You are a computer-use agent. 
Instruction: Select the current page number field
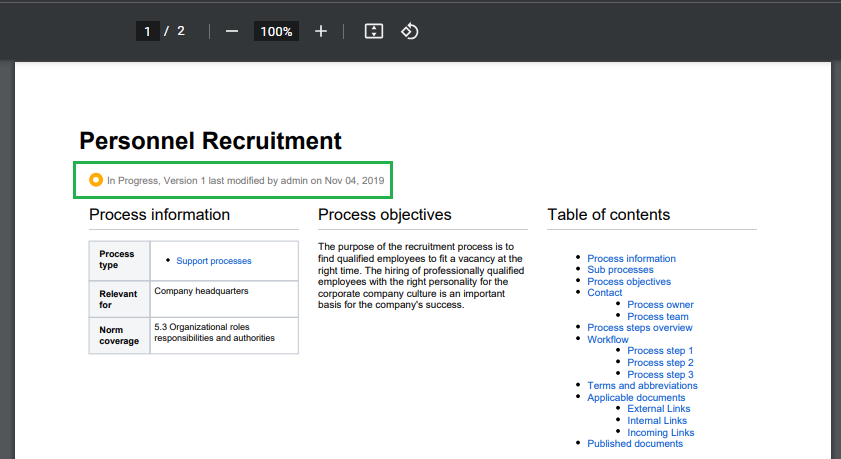coord(148,31)
